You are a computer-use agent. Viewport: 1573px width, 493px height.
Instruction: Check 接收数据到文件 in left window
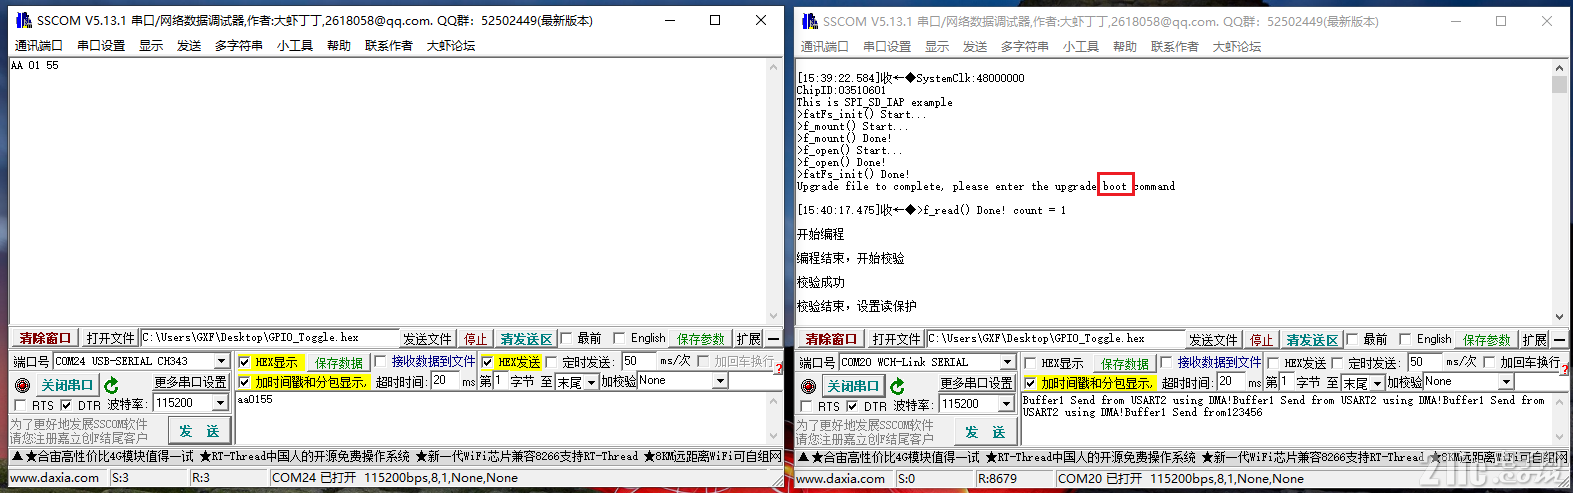380,361
